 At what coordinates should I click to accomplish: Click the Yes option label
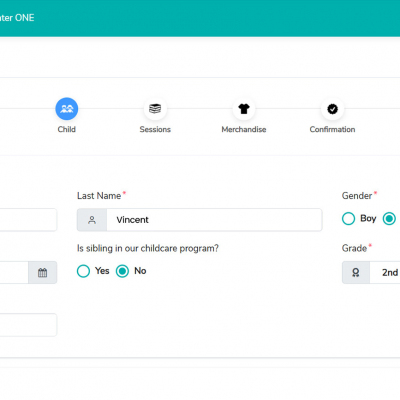click(102, 271)
